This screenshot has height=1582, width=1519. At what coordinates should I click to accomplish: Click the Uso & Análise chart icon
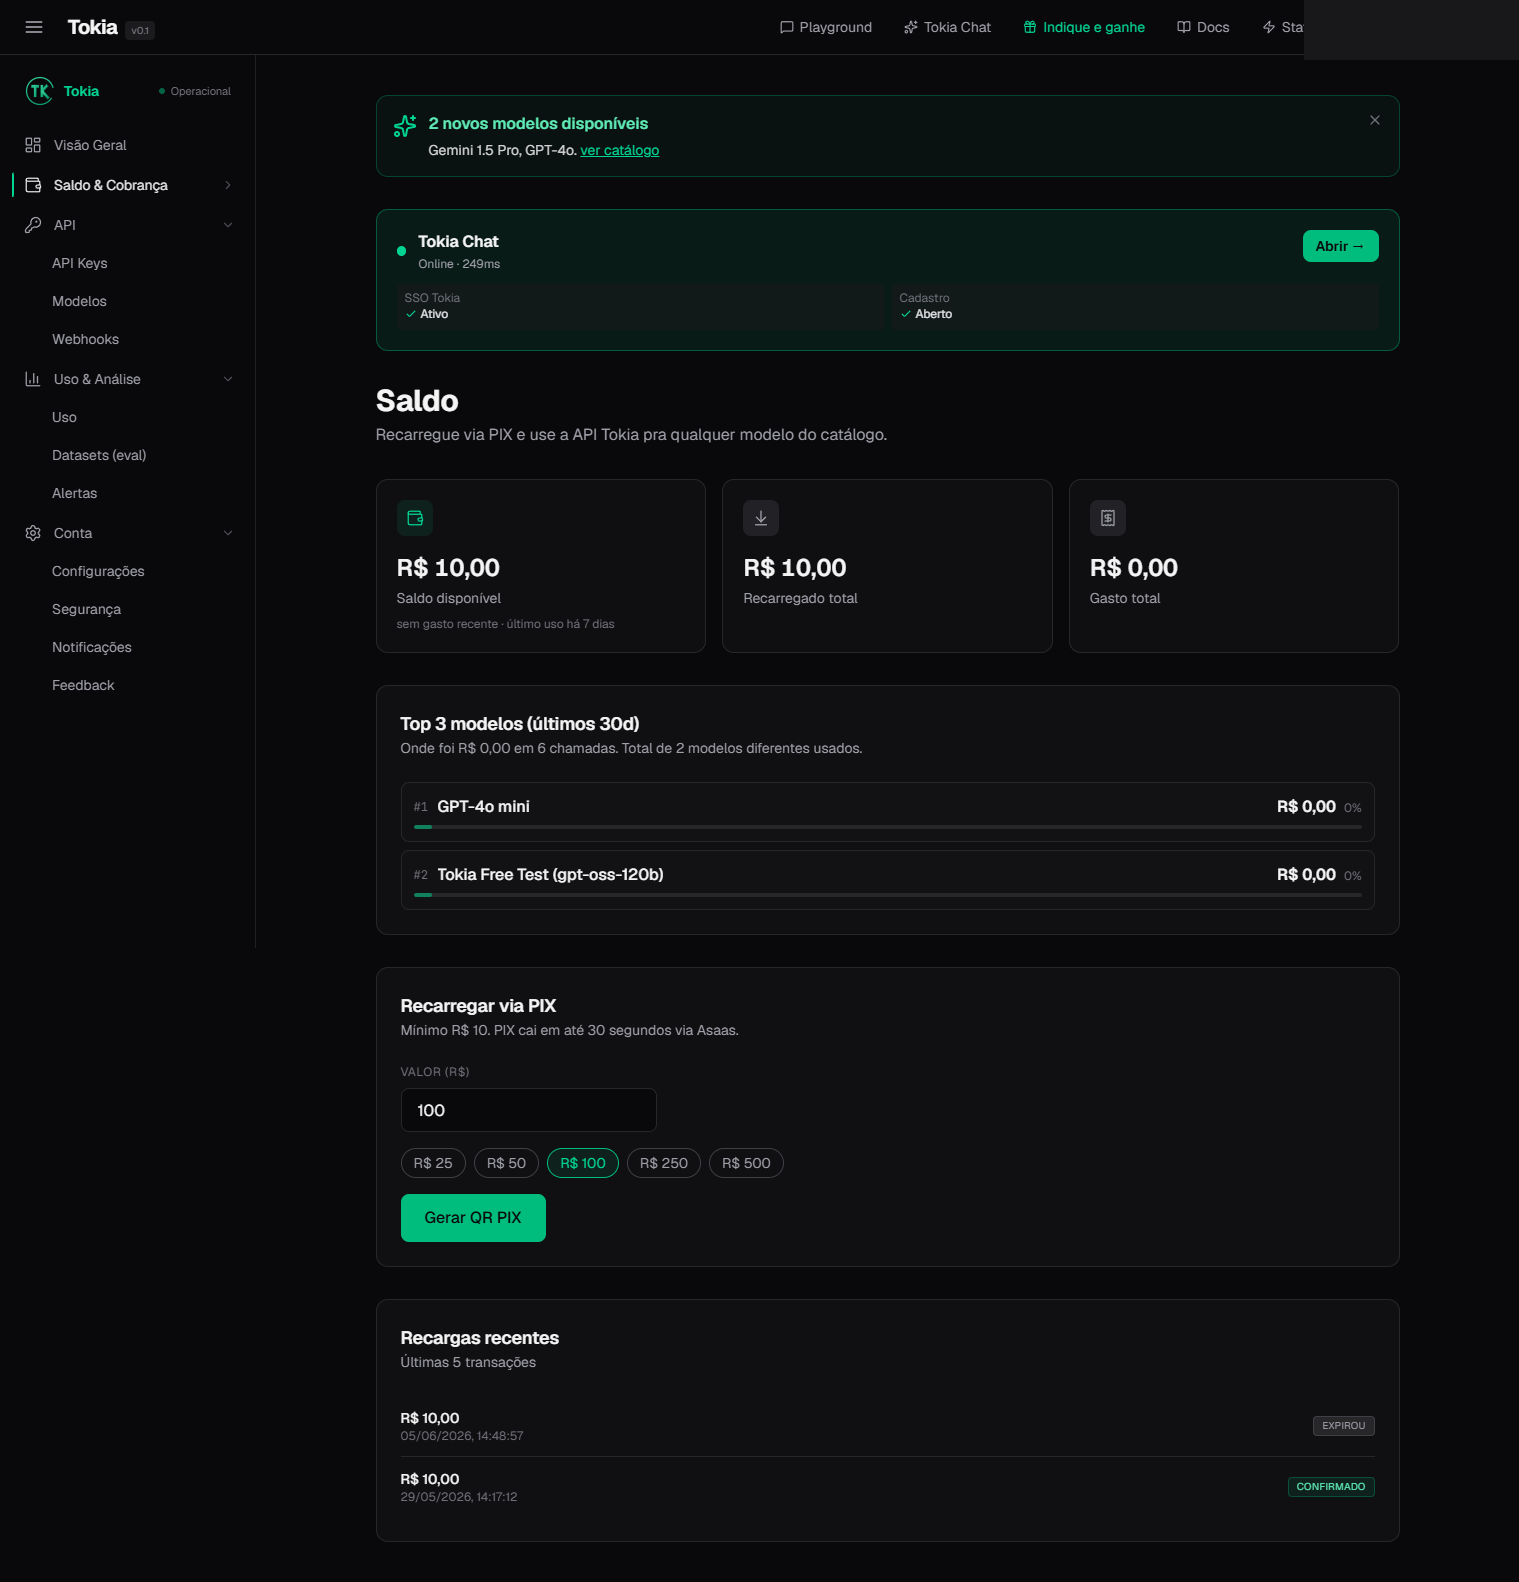(x=33, y=379)
